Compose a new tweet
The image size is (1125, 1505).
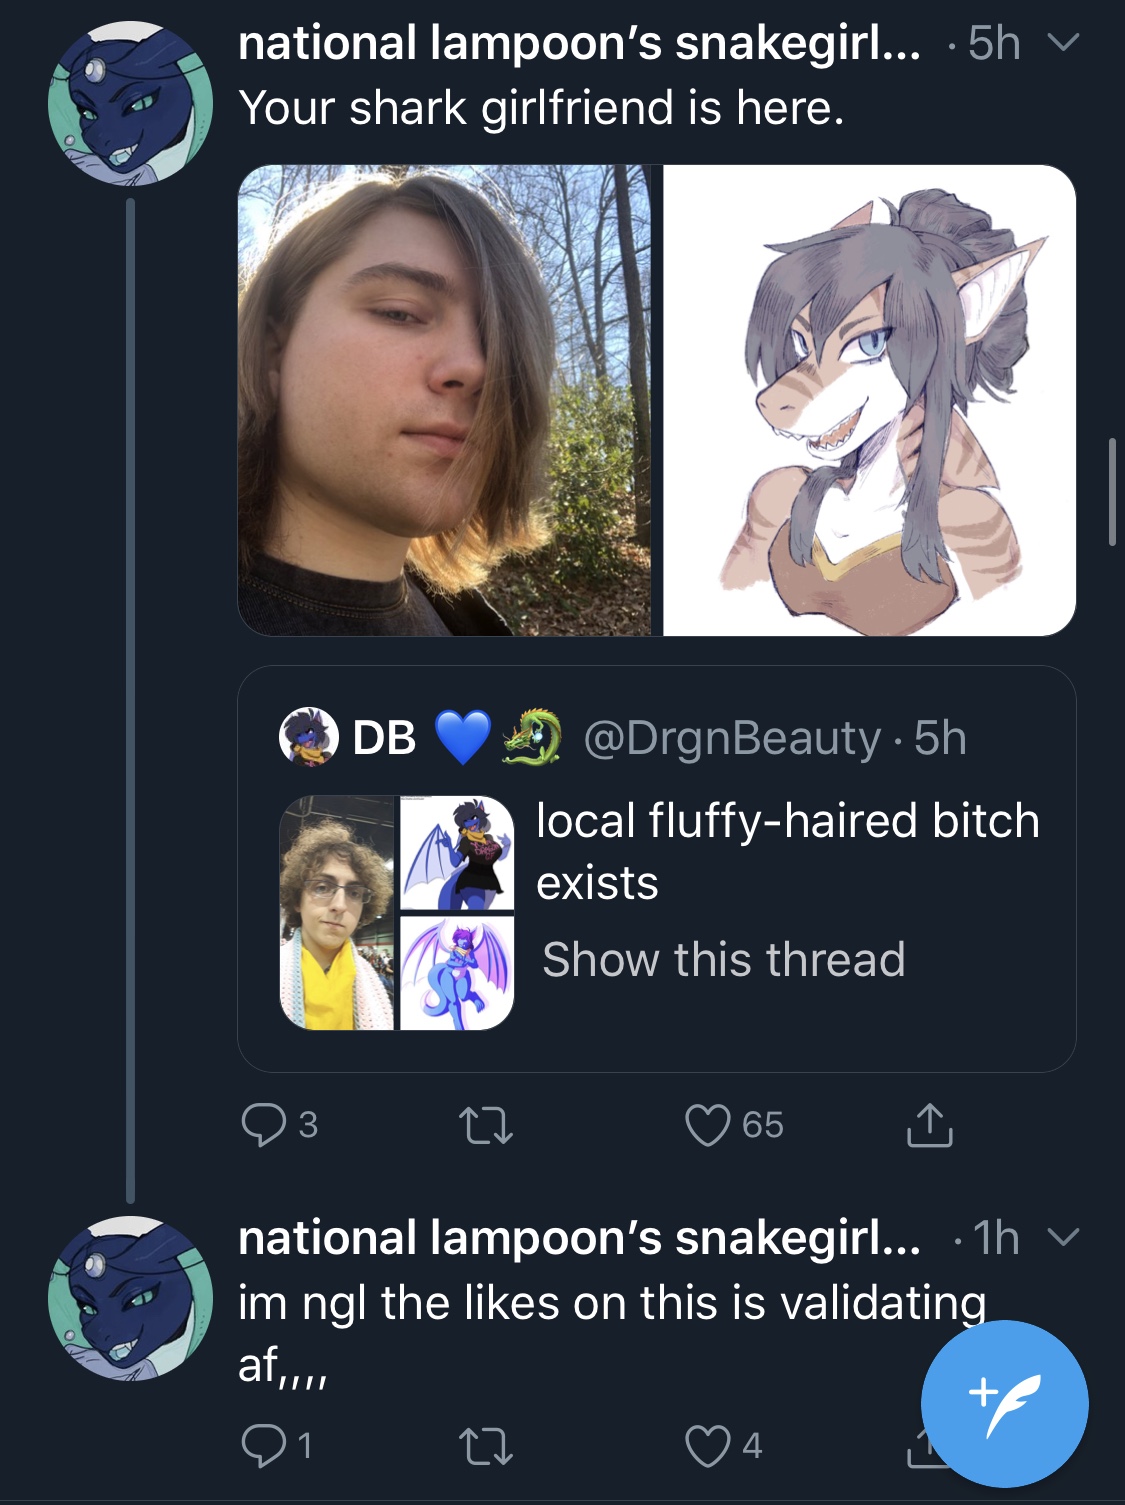[1004, 1403]
